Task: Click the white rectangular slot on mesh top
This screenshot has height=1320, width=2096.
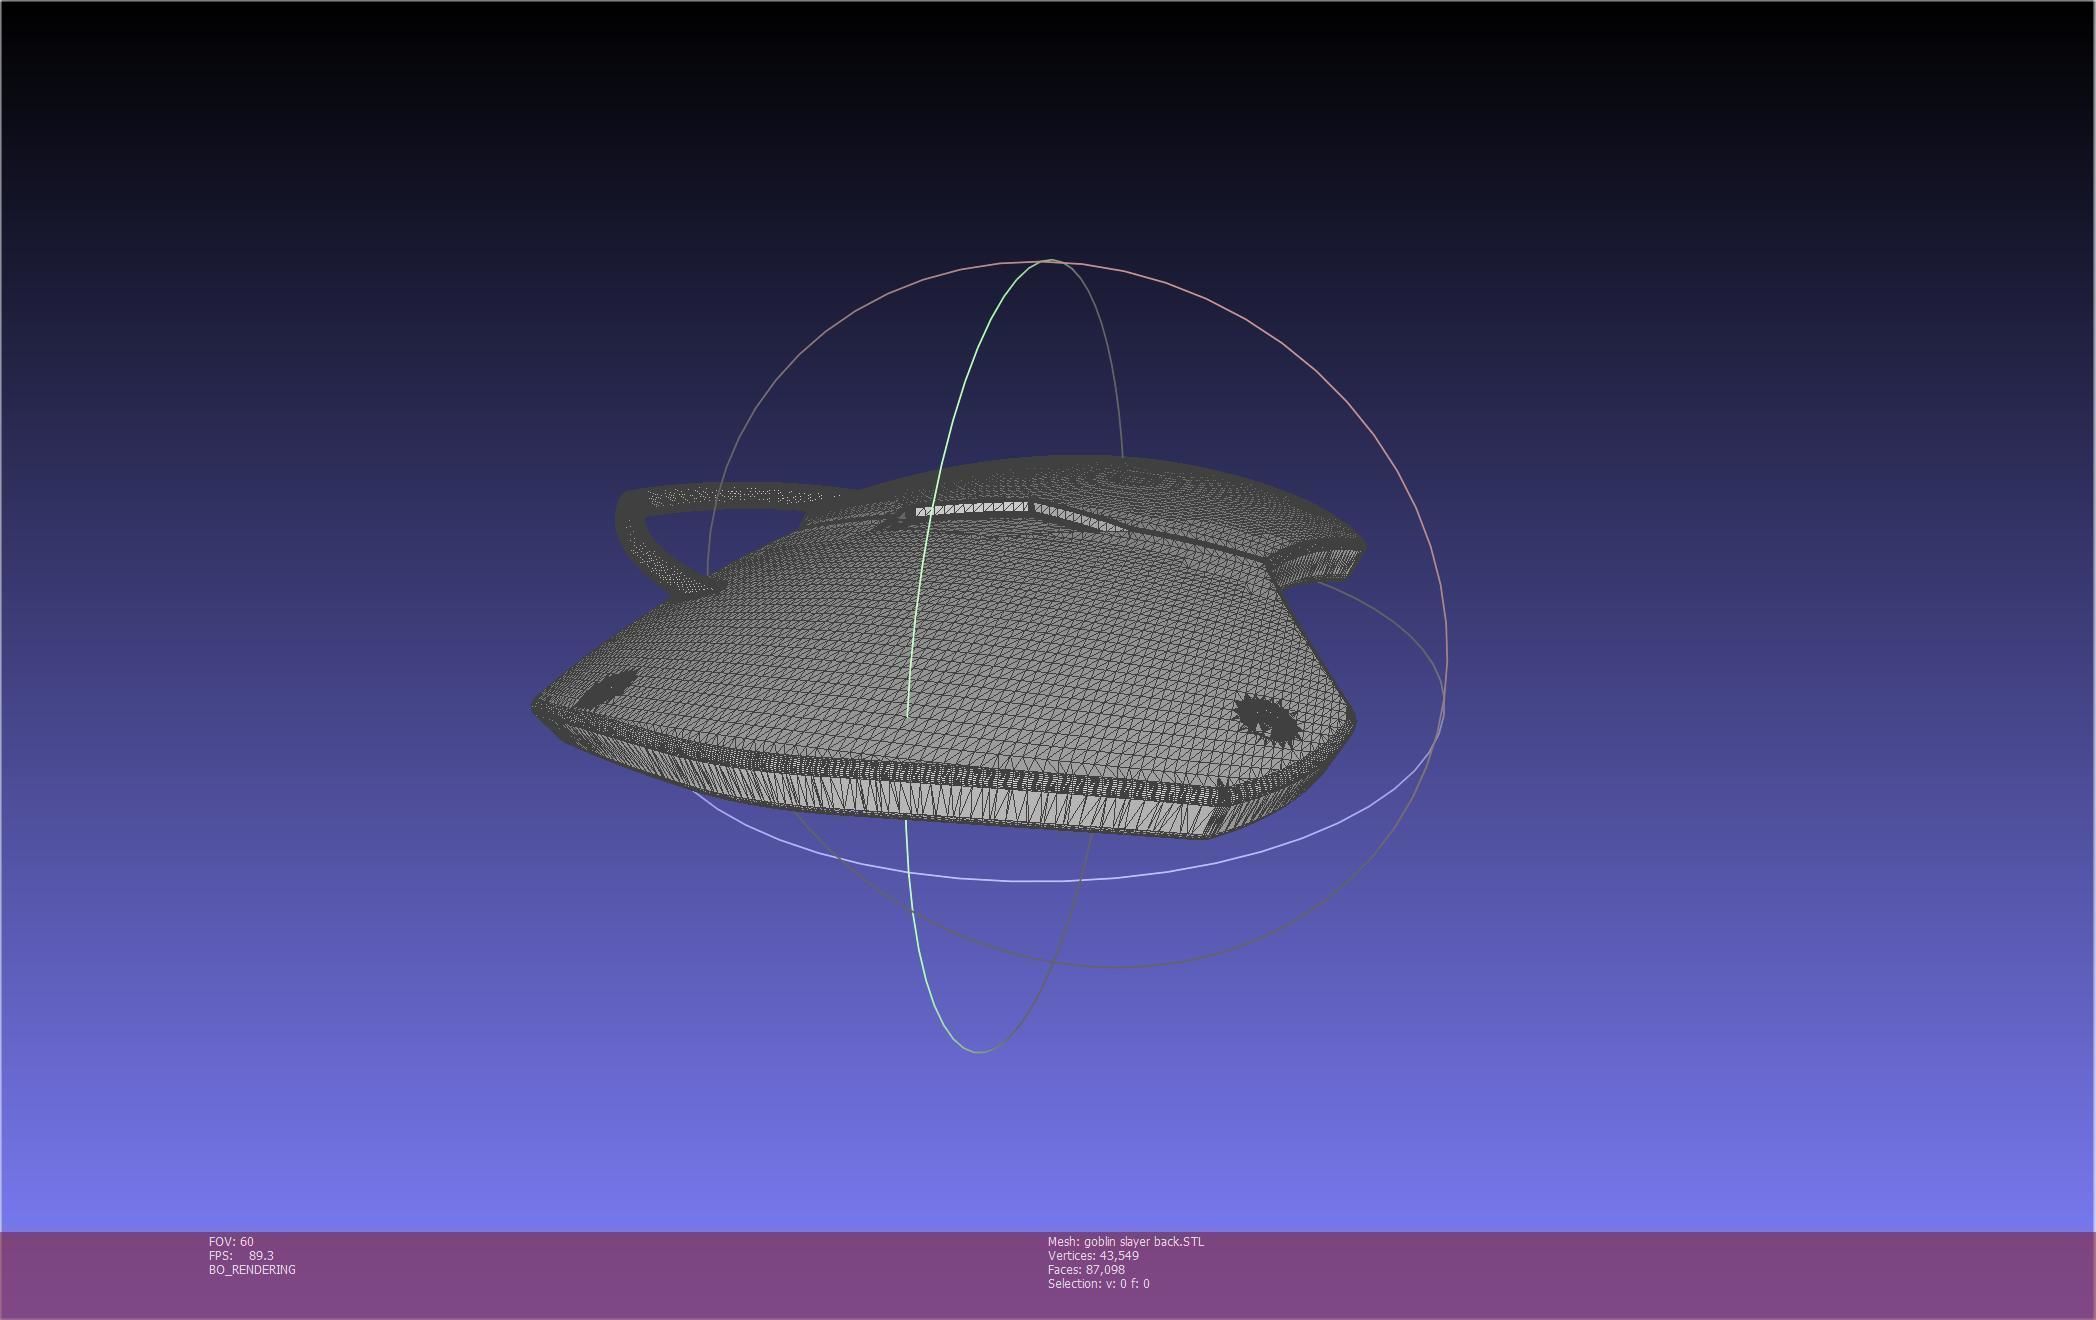Action: (x=970, y=510)
